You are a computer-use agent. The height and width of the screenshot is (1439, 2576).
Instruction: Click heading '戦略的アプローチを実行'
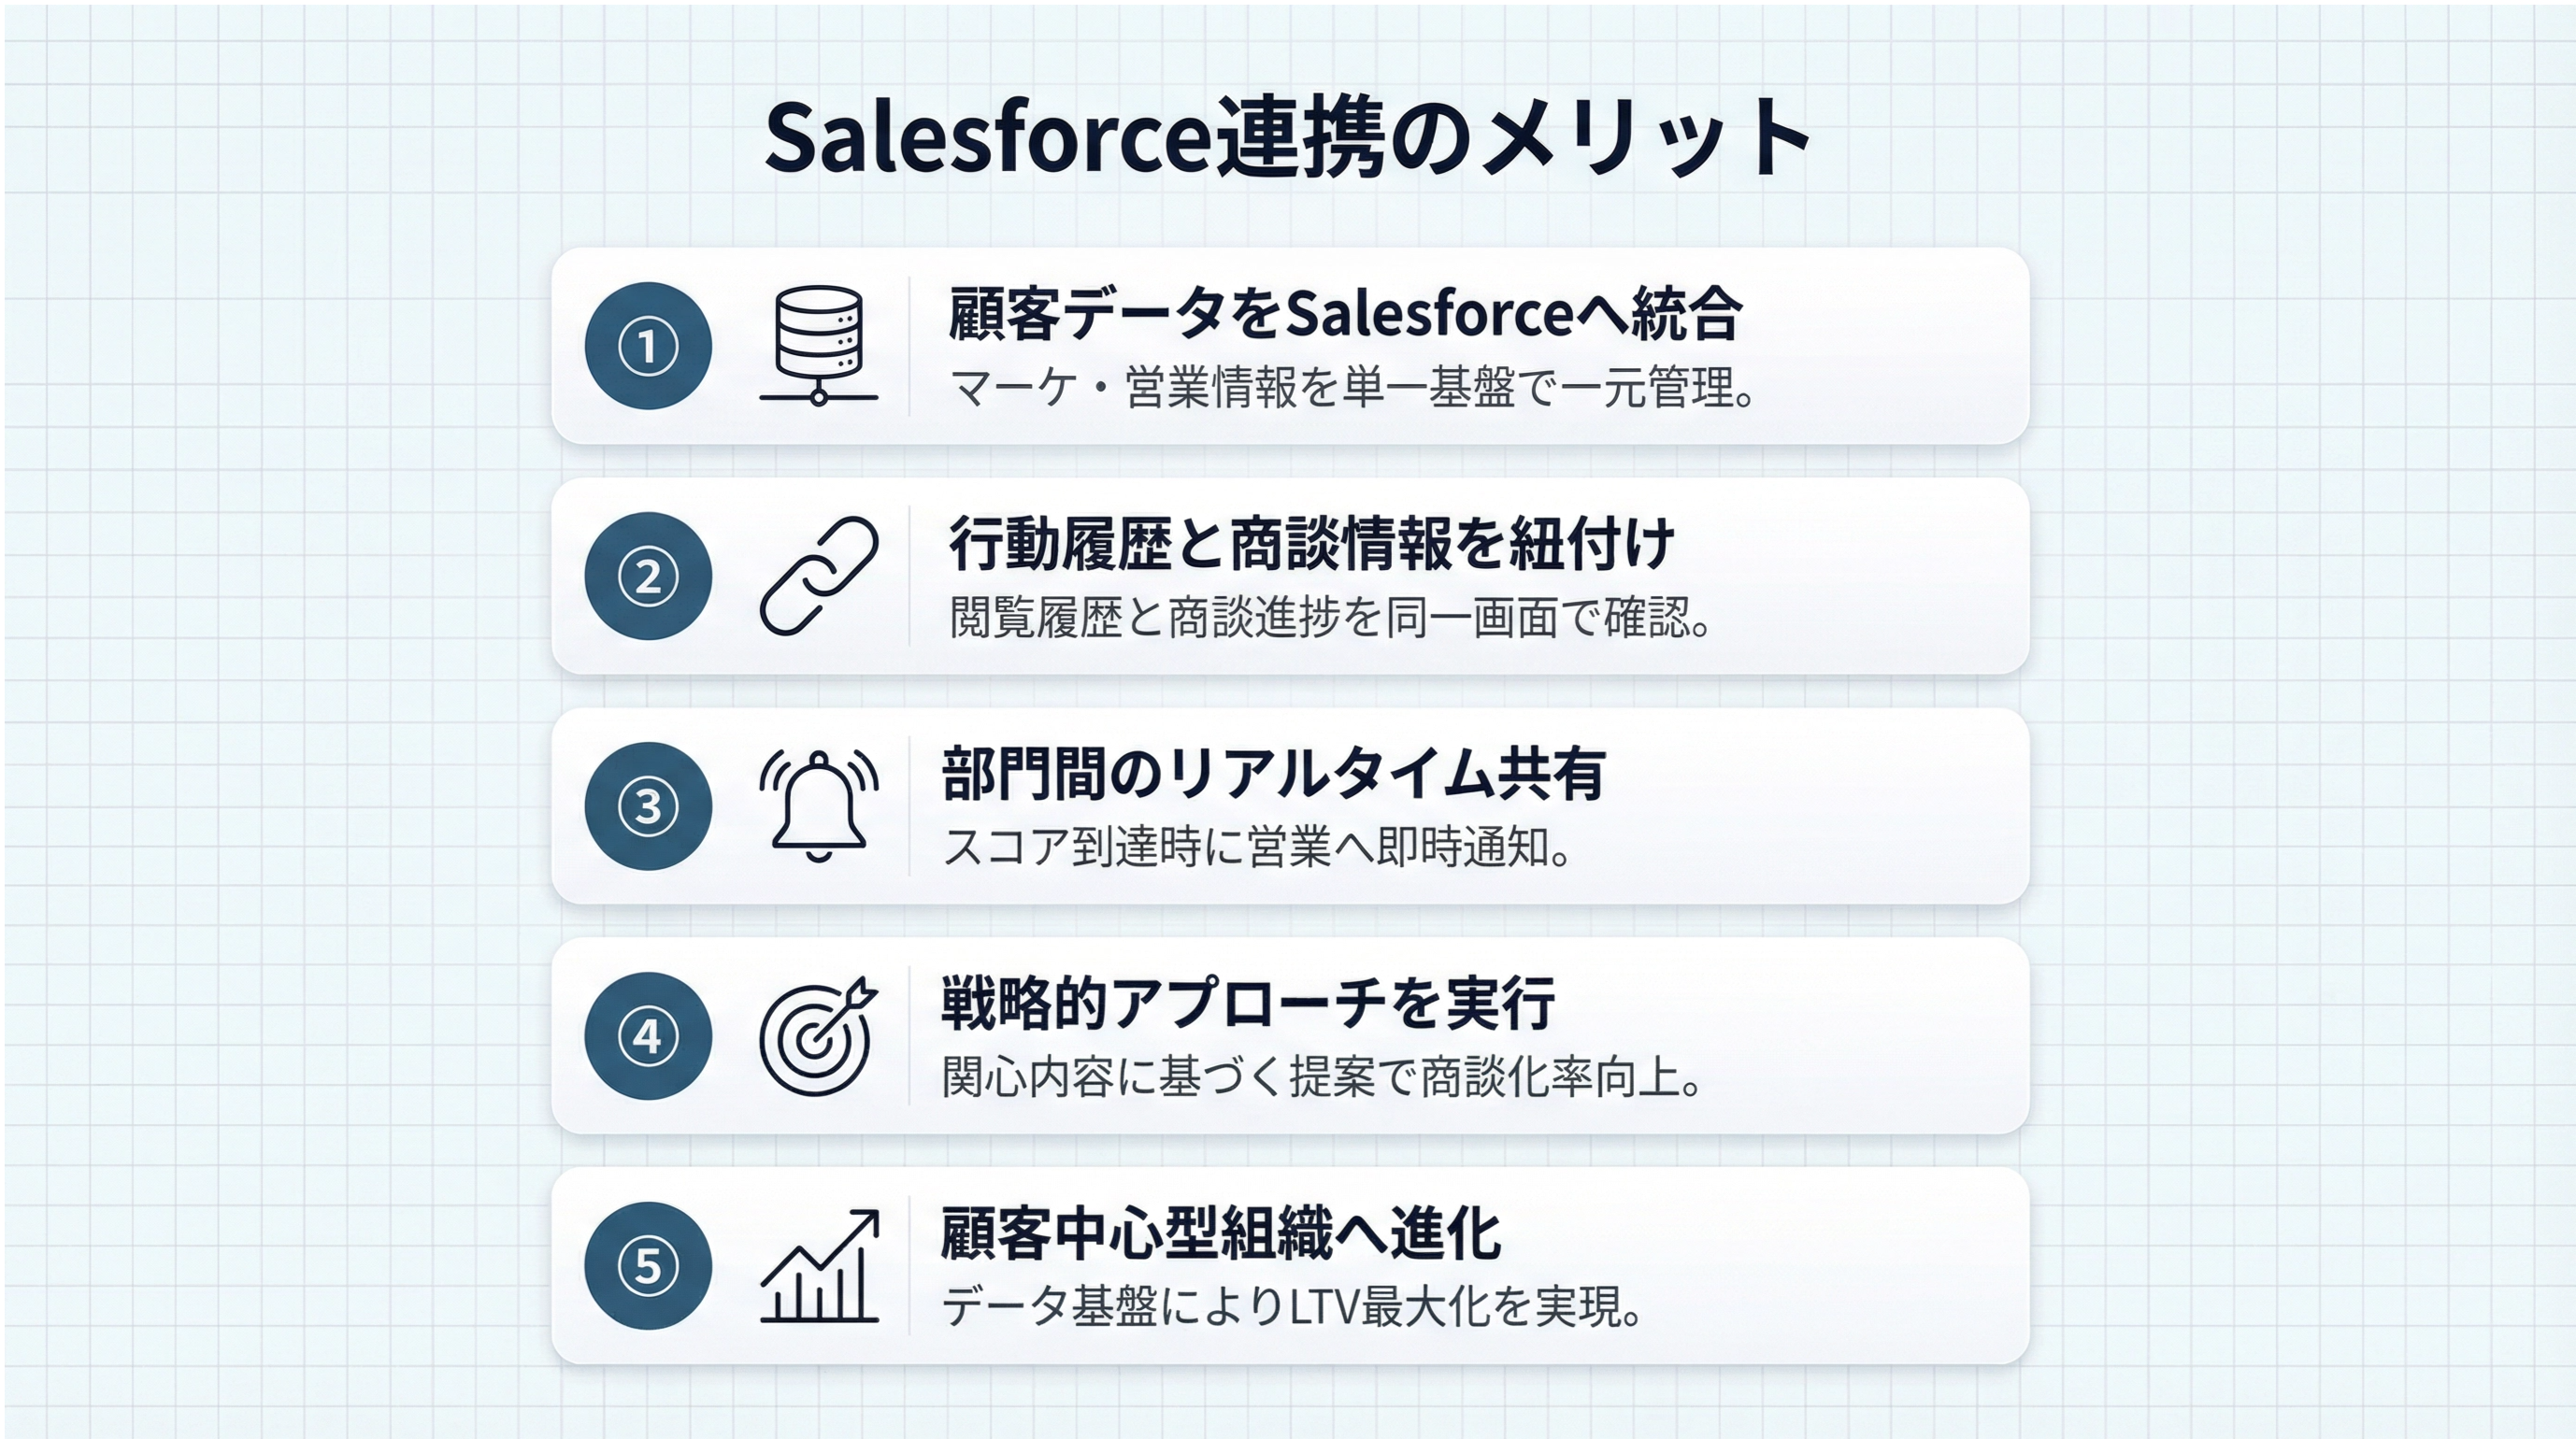coord(1248,1004)
